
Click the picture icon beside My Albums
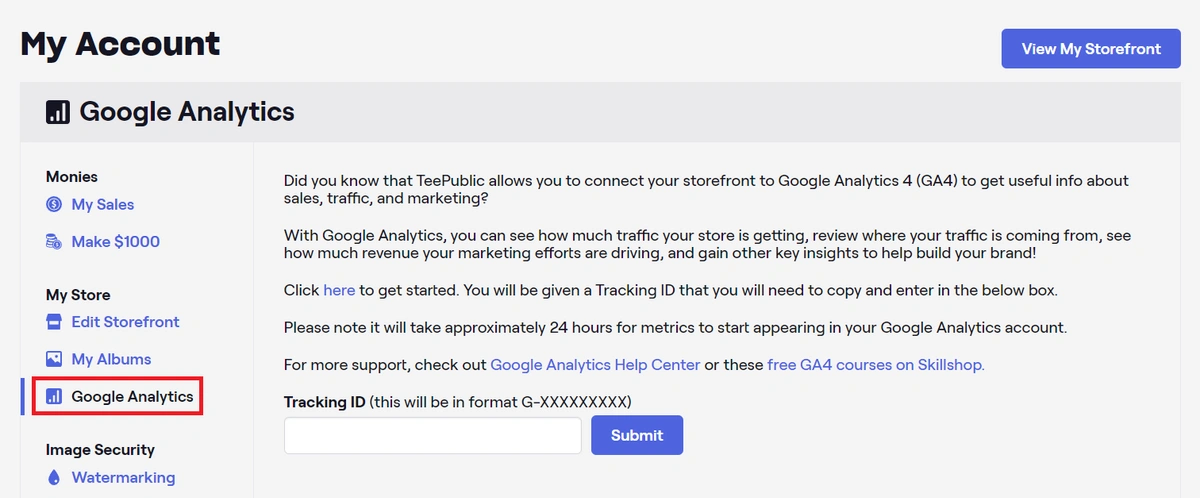[54, 359]
